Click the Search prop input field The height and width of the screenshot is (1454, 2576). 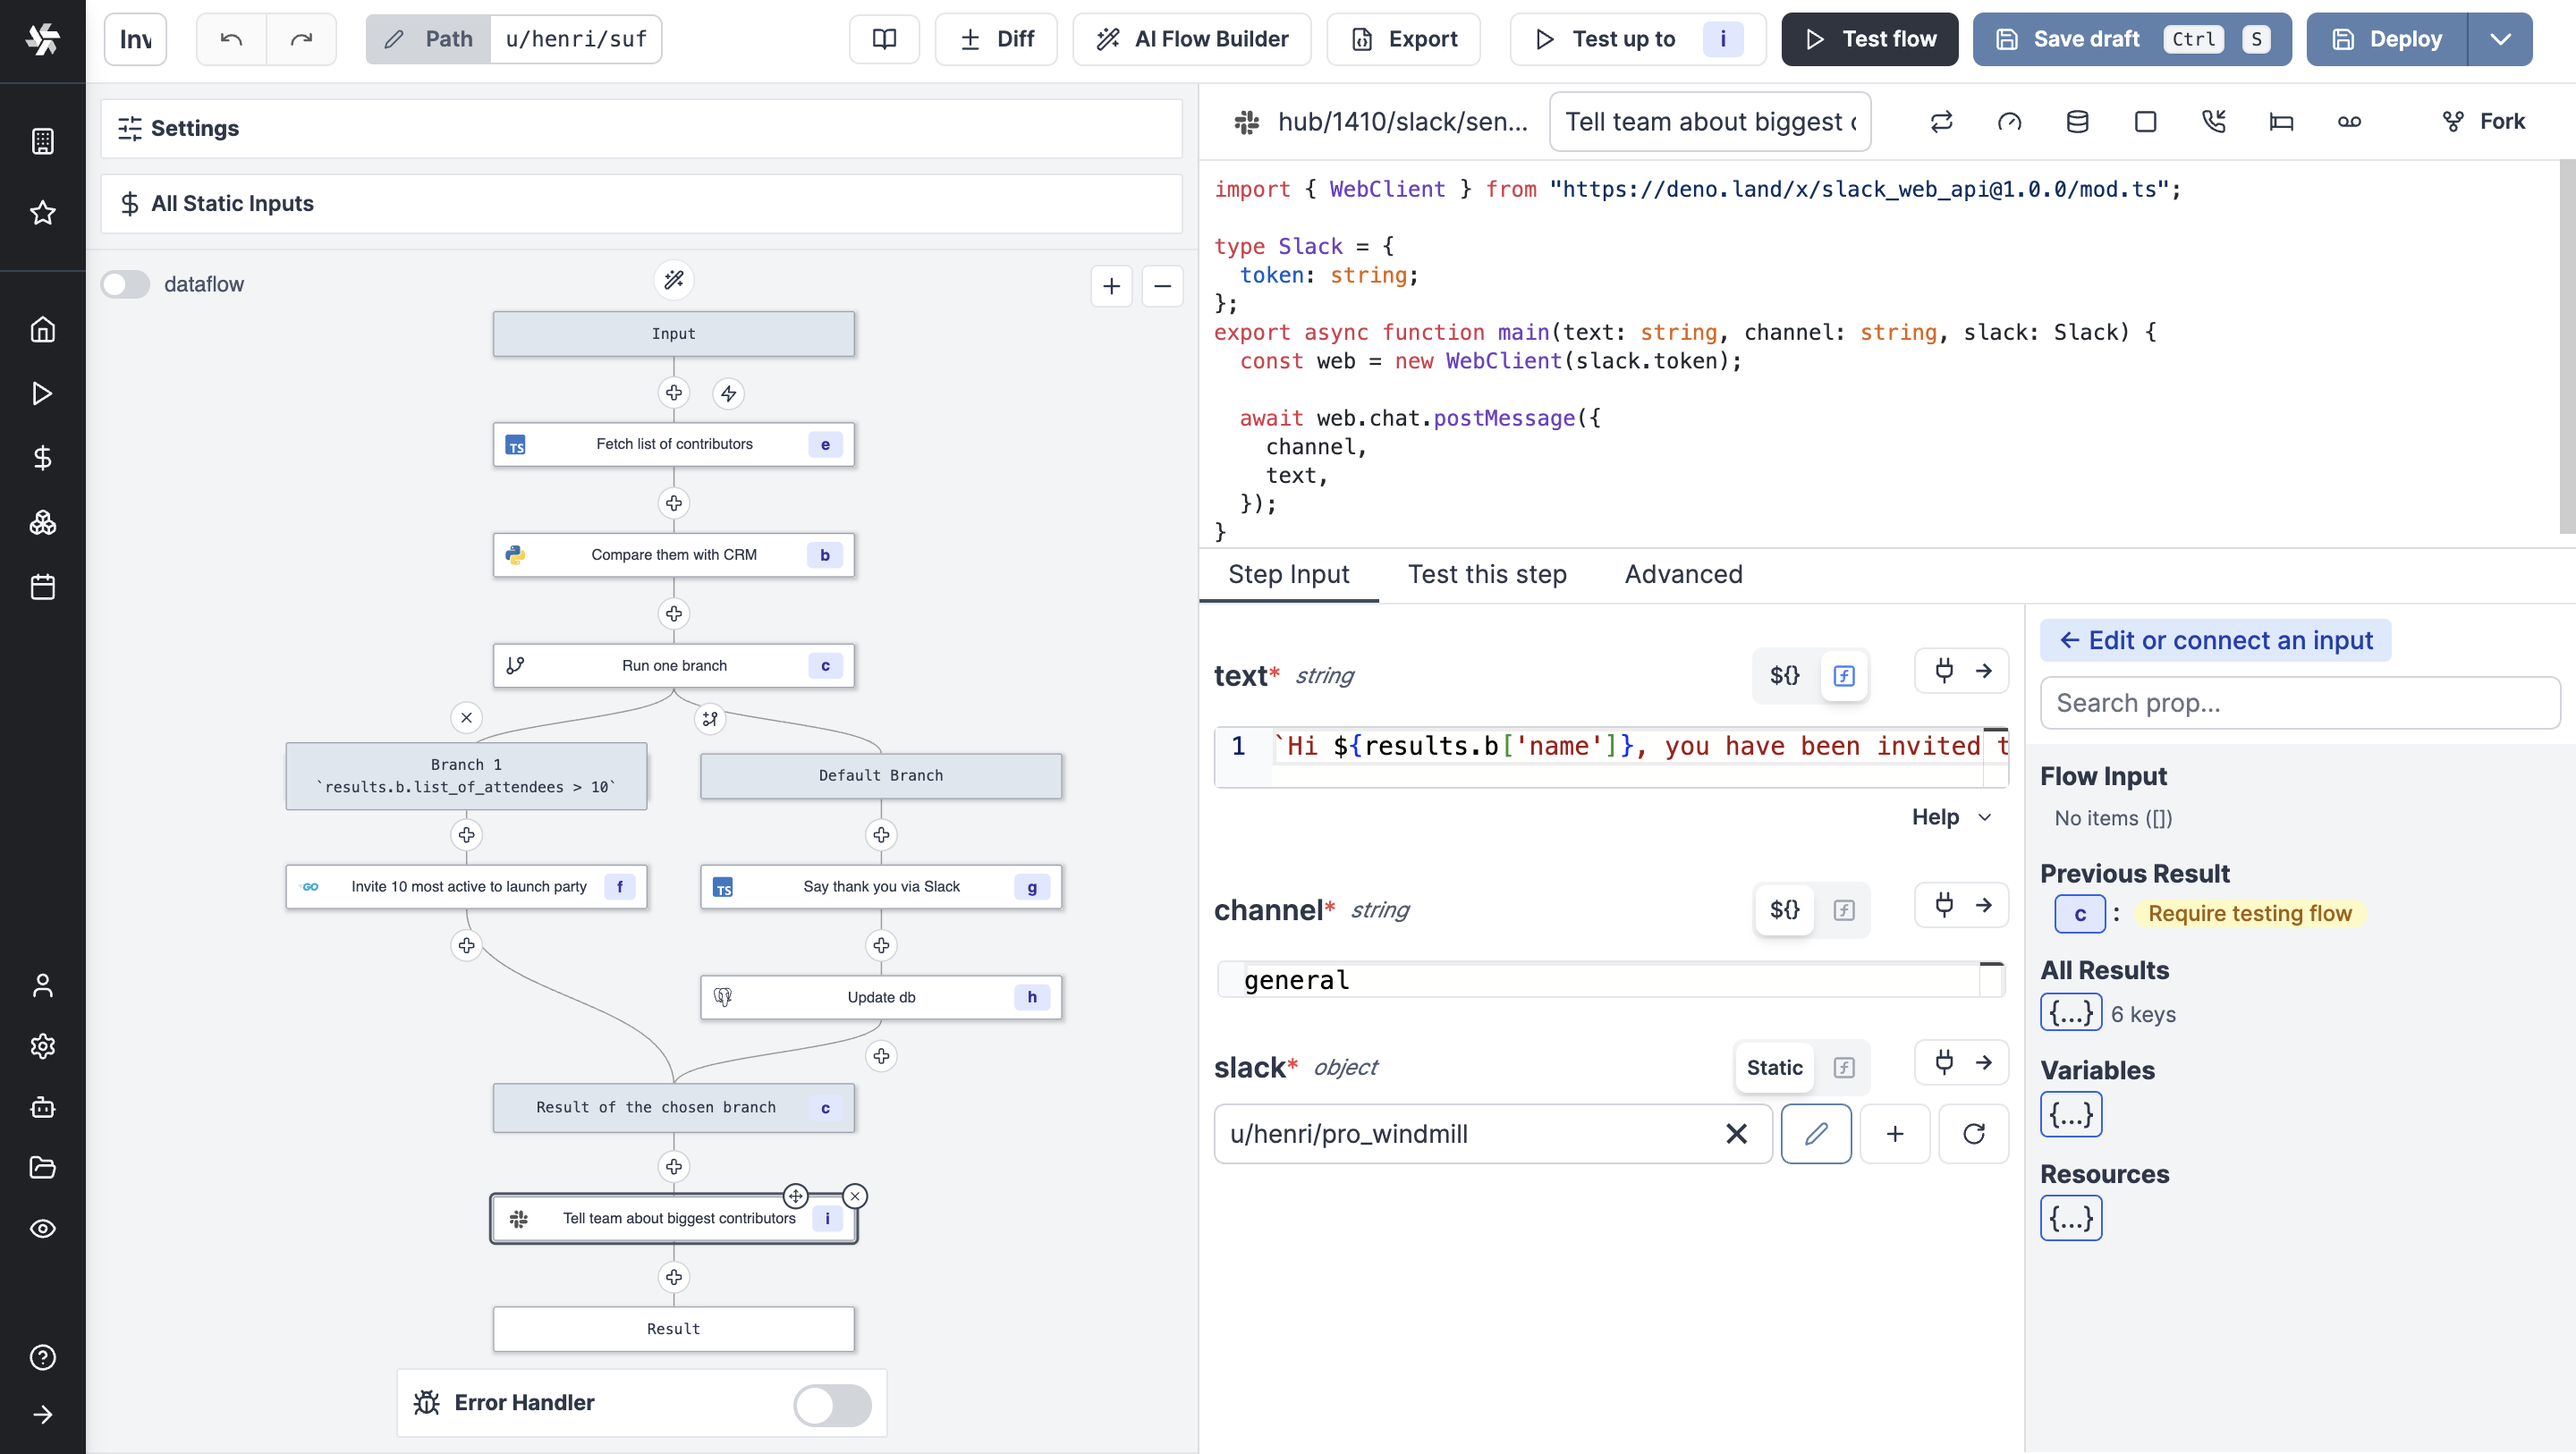pos(2299,703)
